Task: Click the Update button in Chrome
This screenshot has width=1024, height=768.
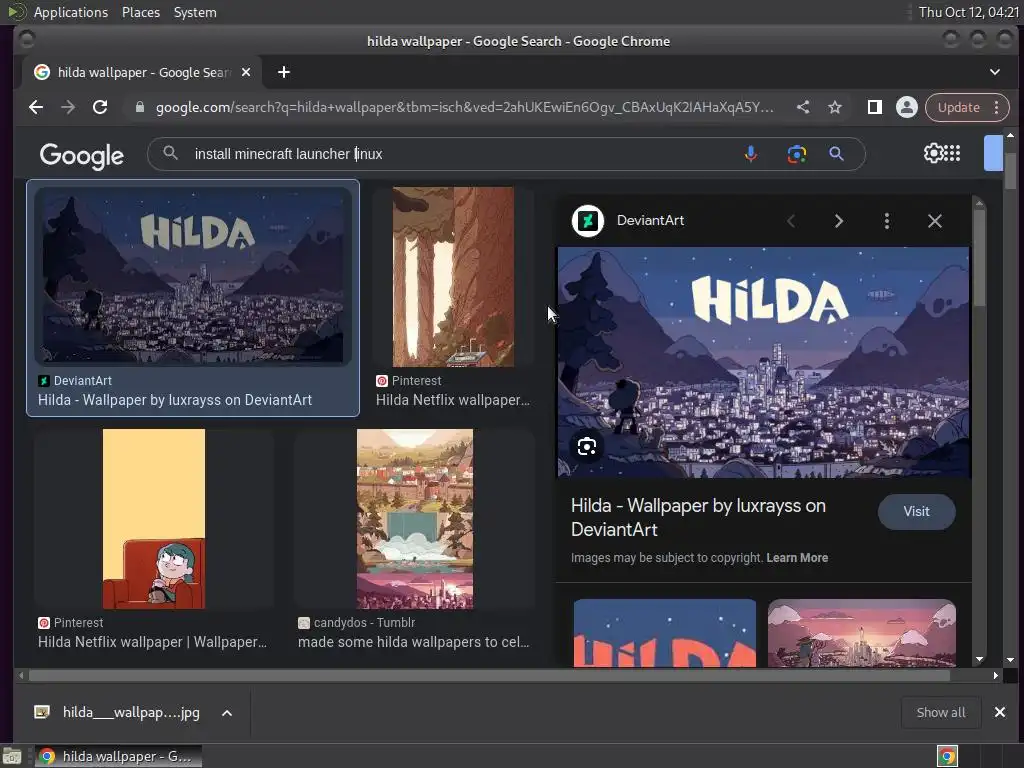Action: [x=959, y=107]
